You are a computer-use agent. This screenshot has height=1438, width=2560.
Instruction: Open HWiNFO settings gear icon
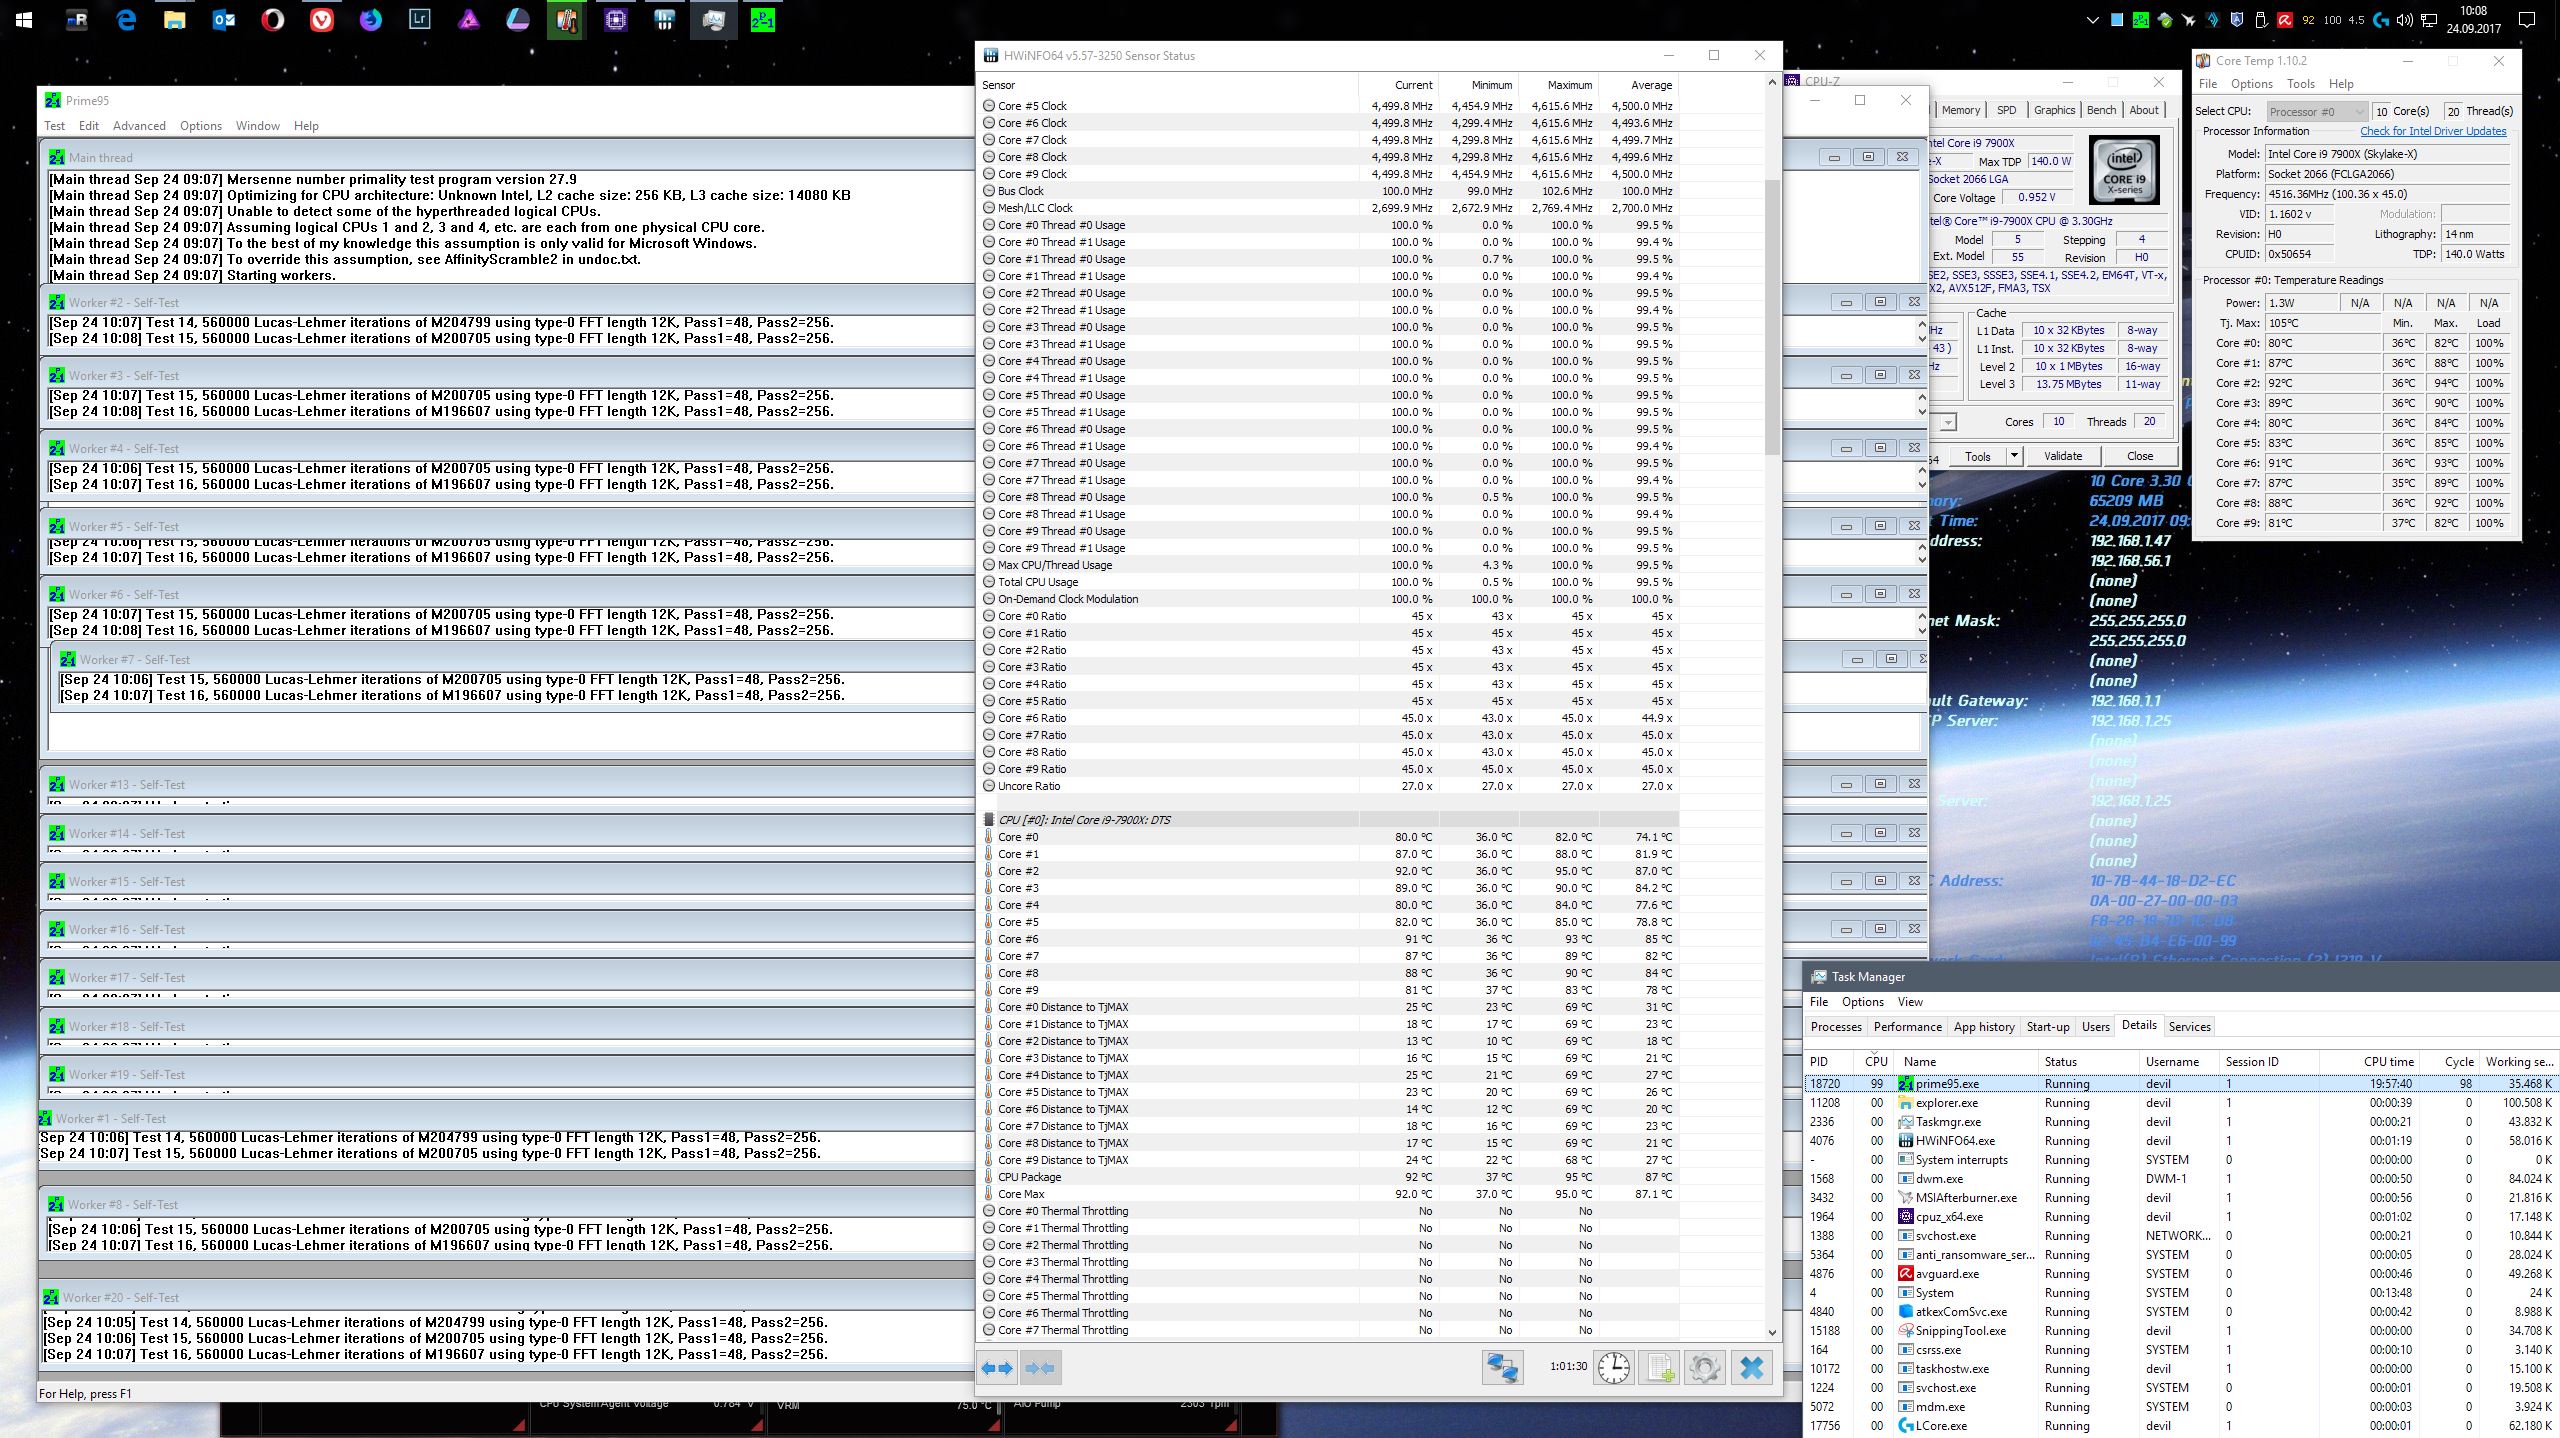(1705, 1367)
